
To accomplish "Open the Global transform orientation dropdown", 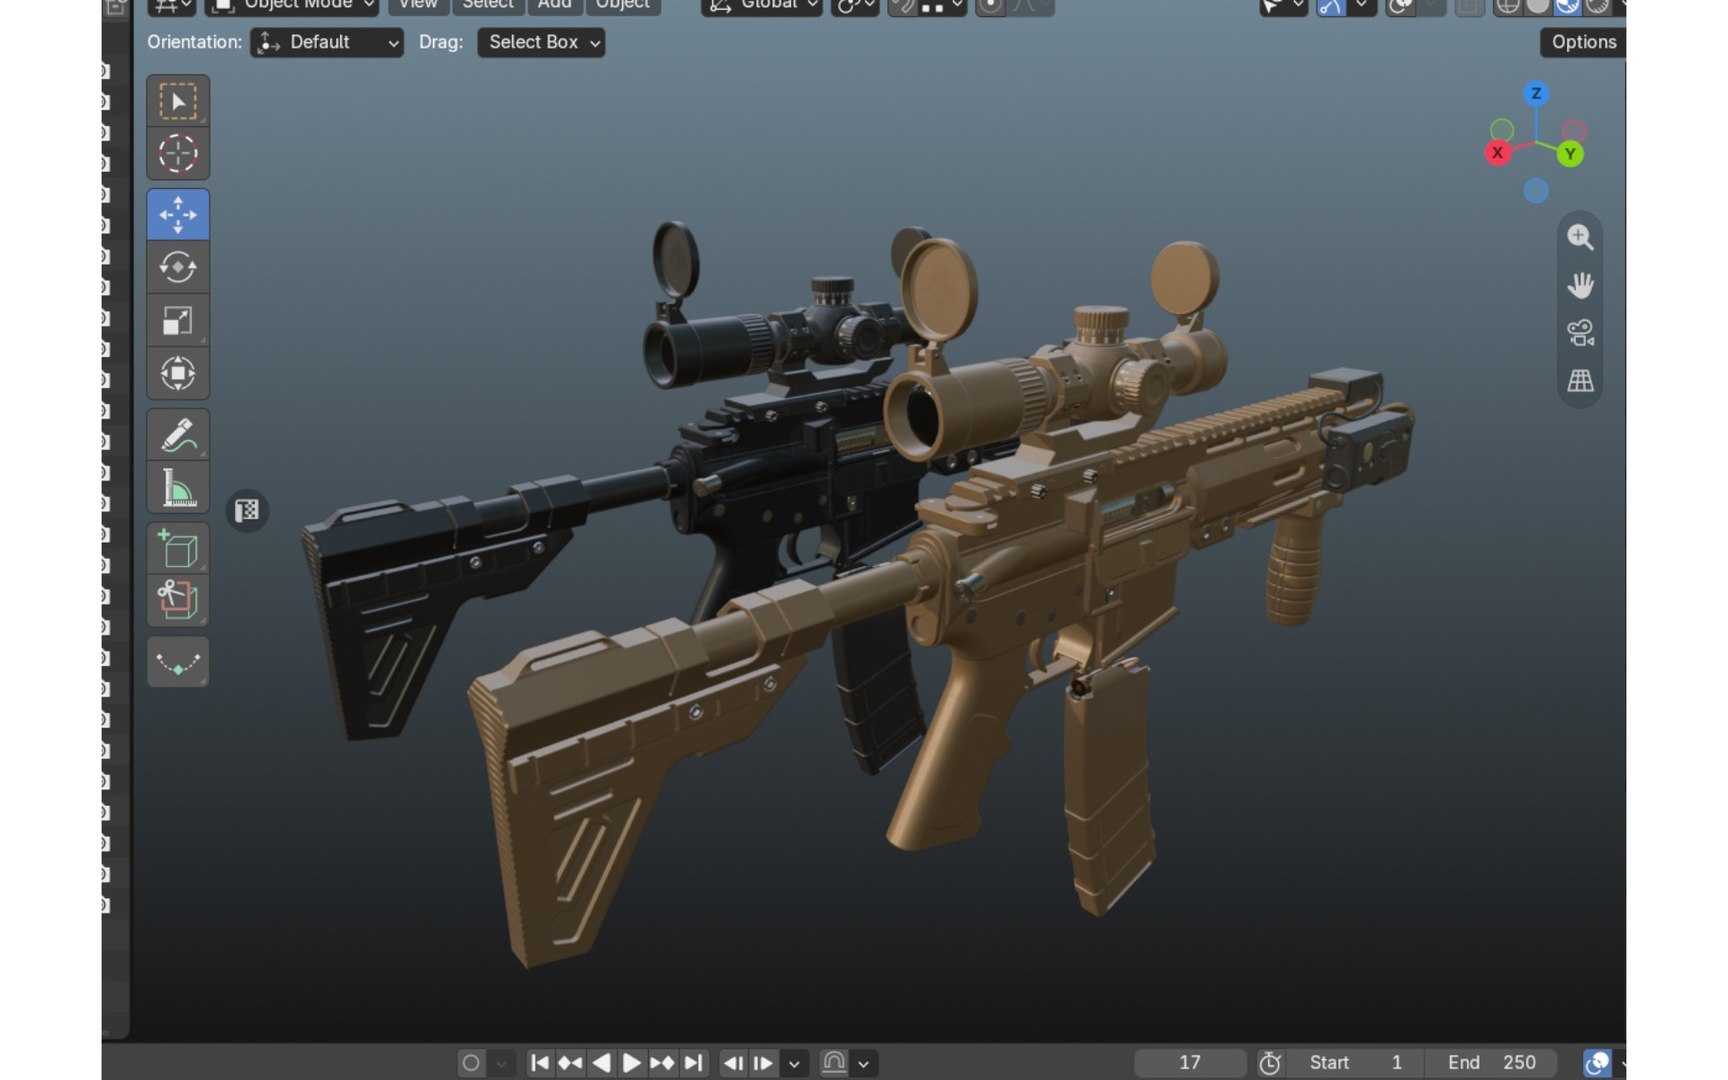I will 762,7.
